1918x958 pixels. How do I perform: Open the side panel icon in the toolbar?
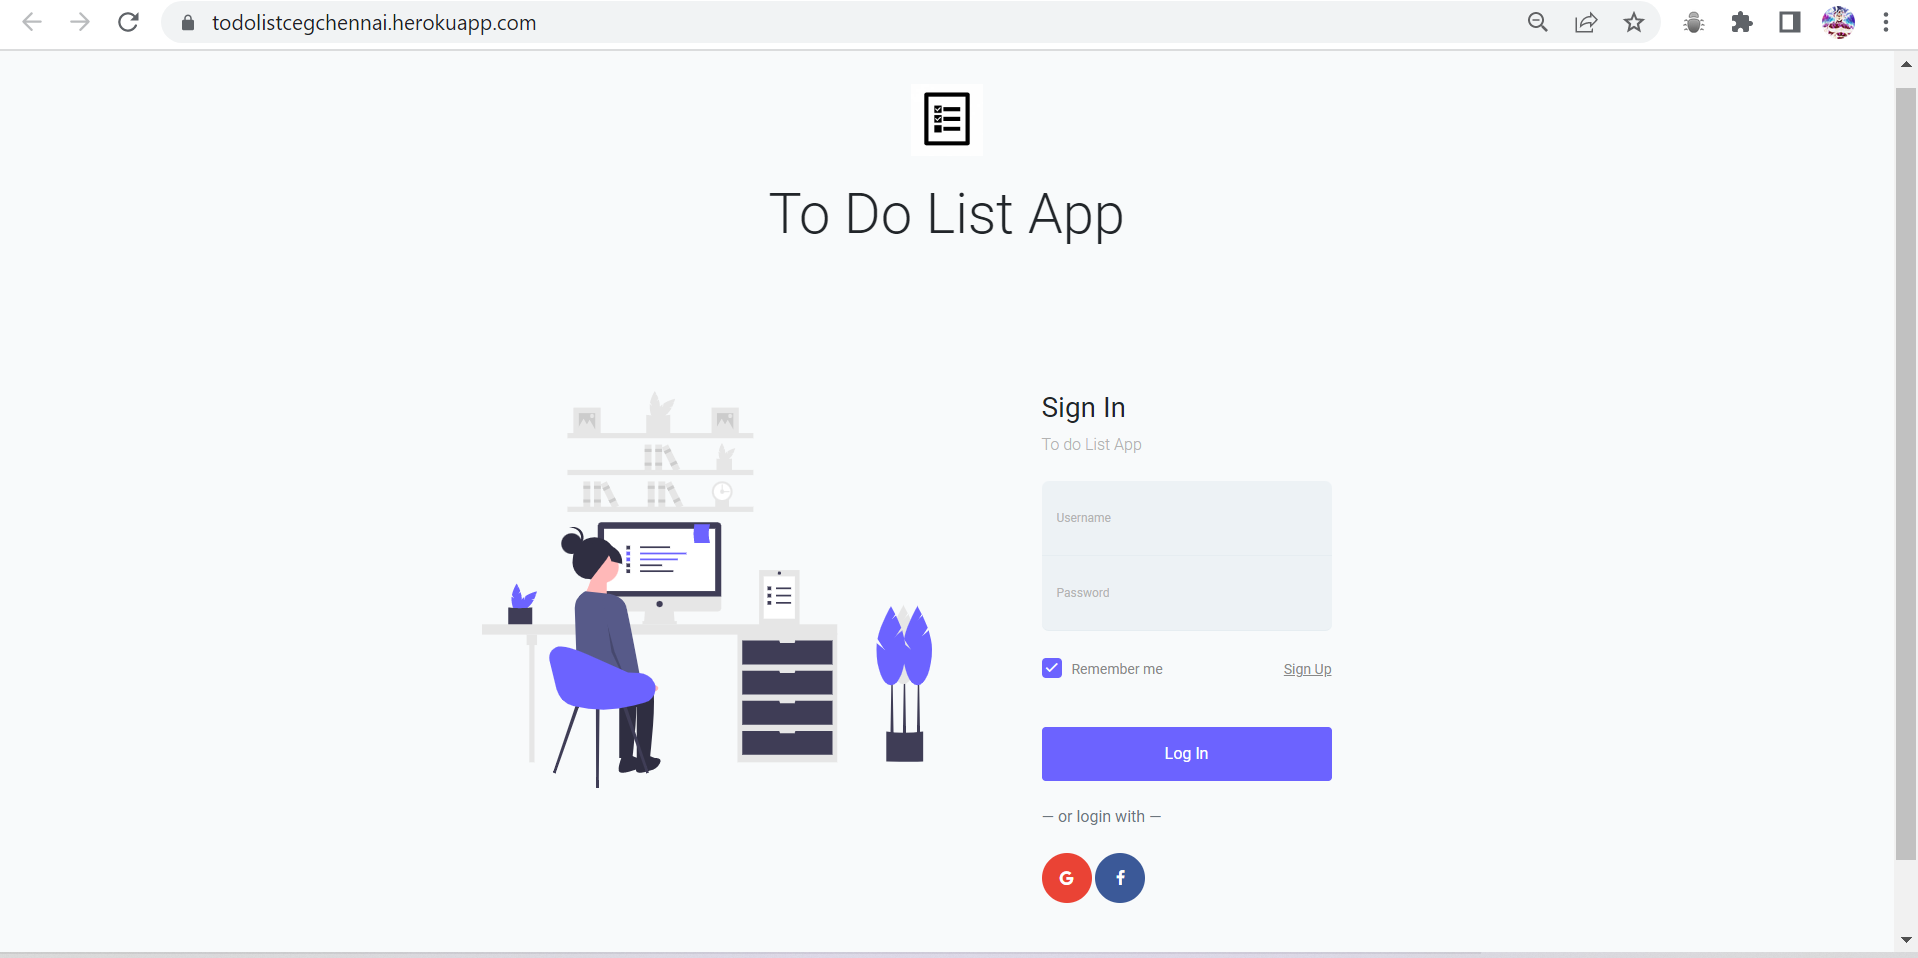1789,22
